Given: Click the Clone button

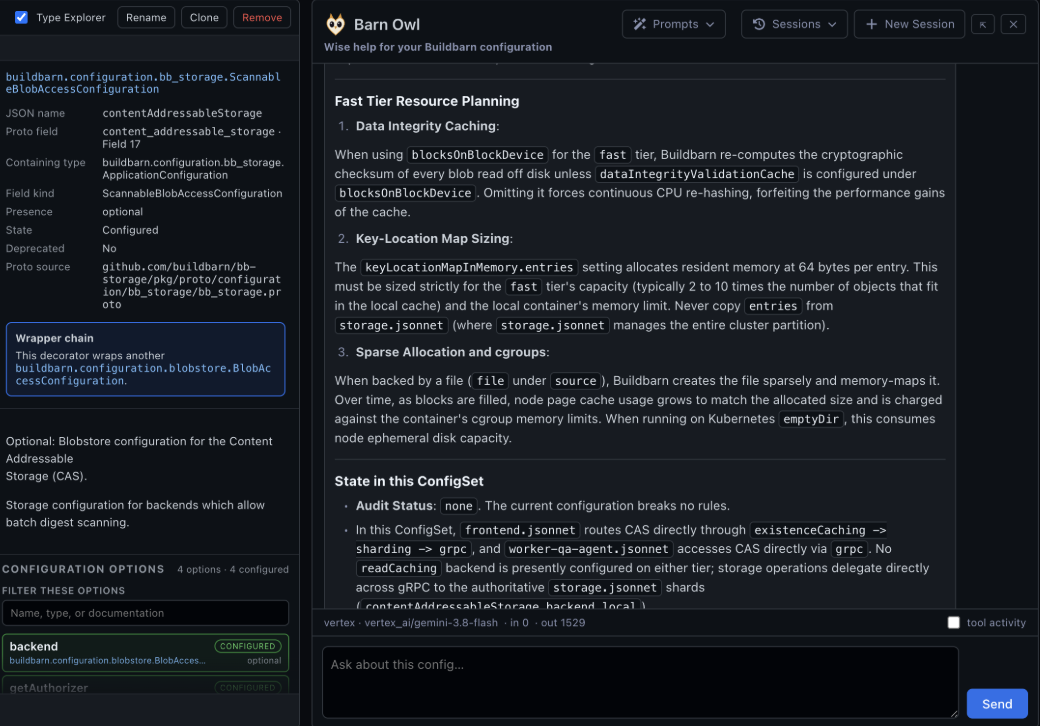Looking at the screenshot, I should pyautogui.click(x=204, y=17).
